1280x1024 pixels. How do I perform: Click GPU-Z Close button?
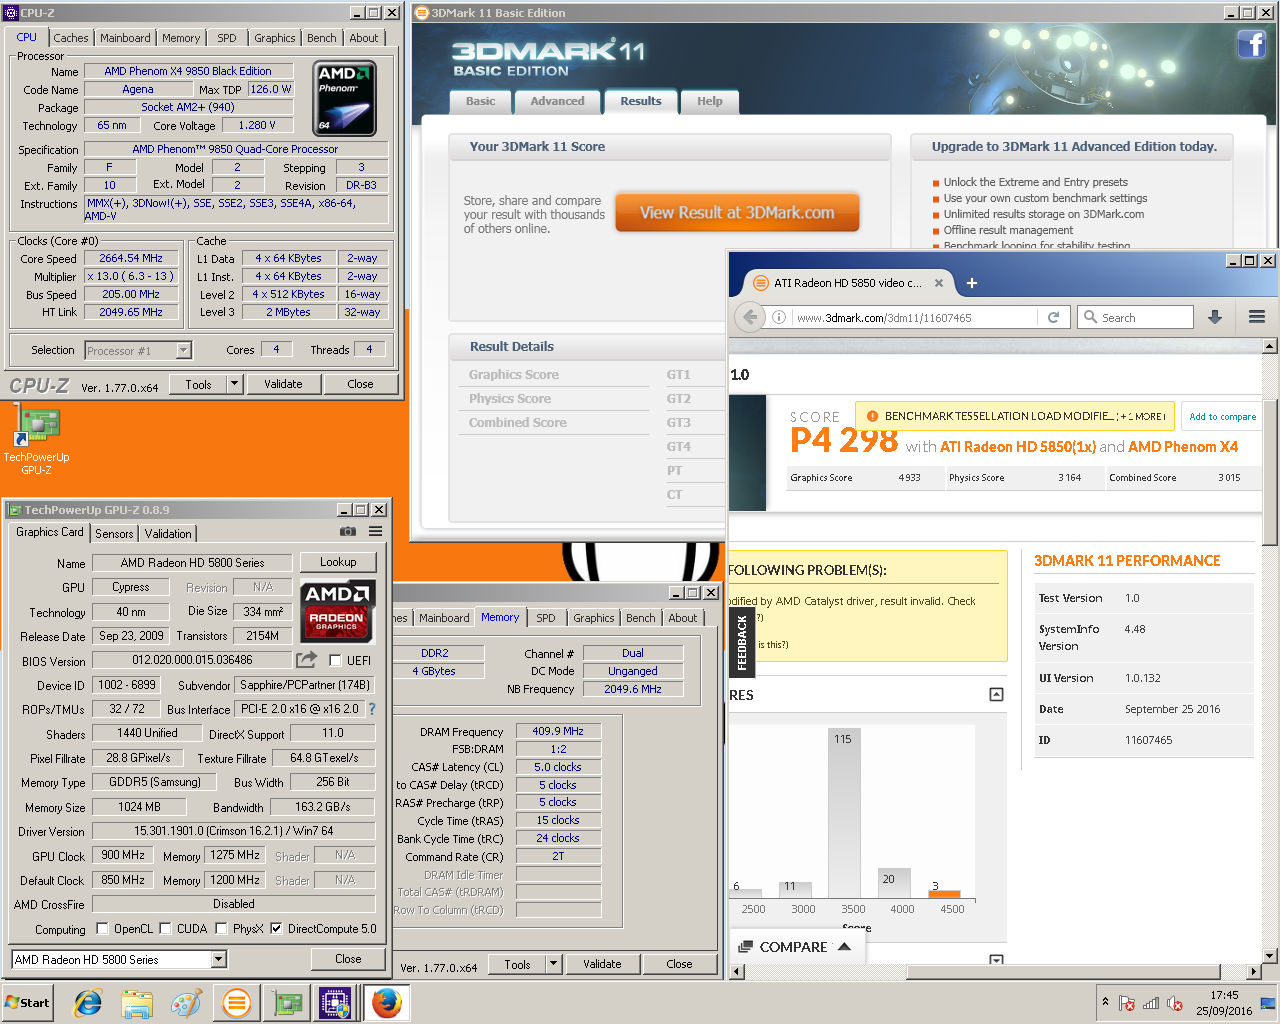348,959
